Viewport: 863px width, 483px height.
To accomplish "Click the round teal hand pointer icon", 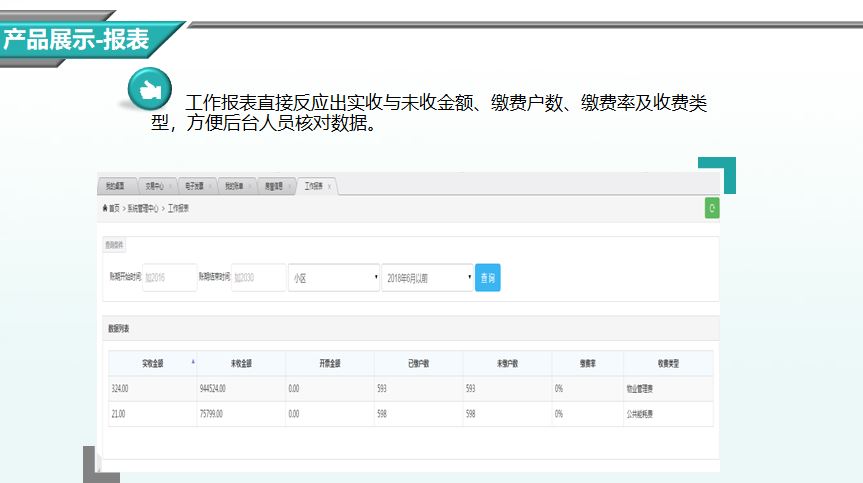I will 150,89.
